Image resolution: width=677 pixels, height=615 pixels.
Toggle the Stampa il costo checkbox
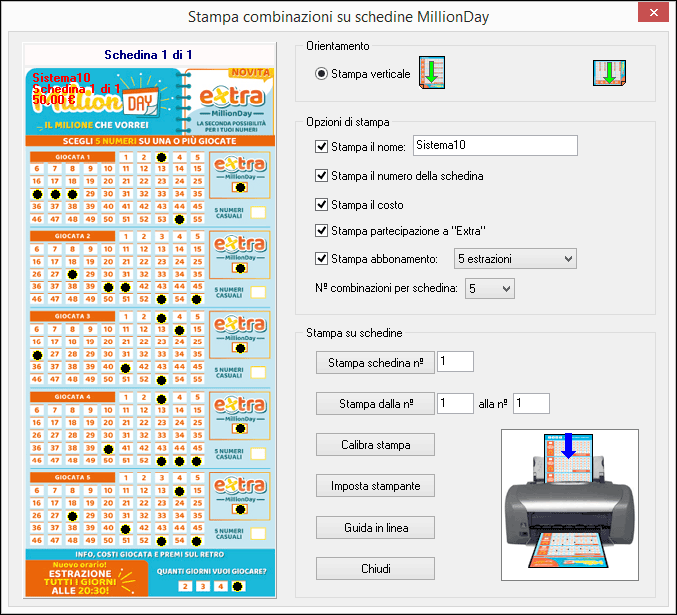pyautogui.click(x=321, y=204)
